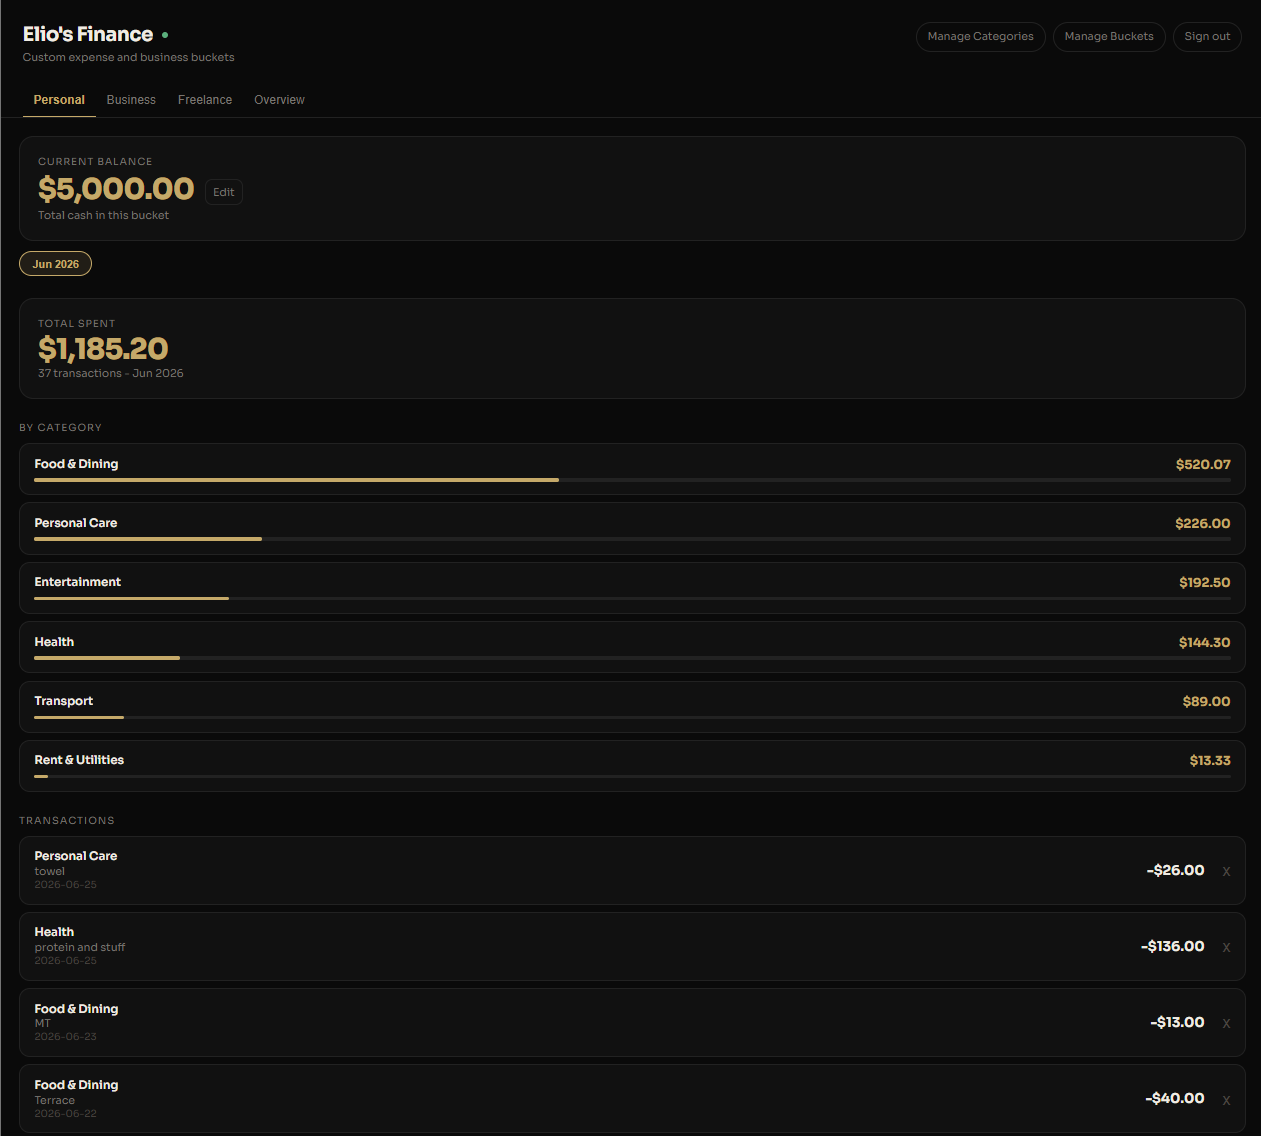Open the Business tab
The height and width of the screenshot is (1136, 1261).
coord(131,100)
